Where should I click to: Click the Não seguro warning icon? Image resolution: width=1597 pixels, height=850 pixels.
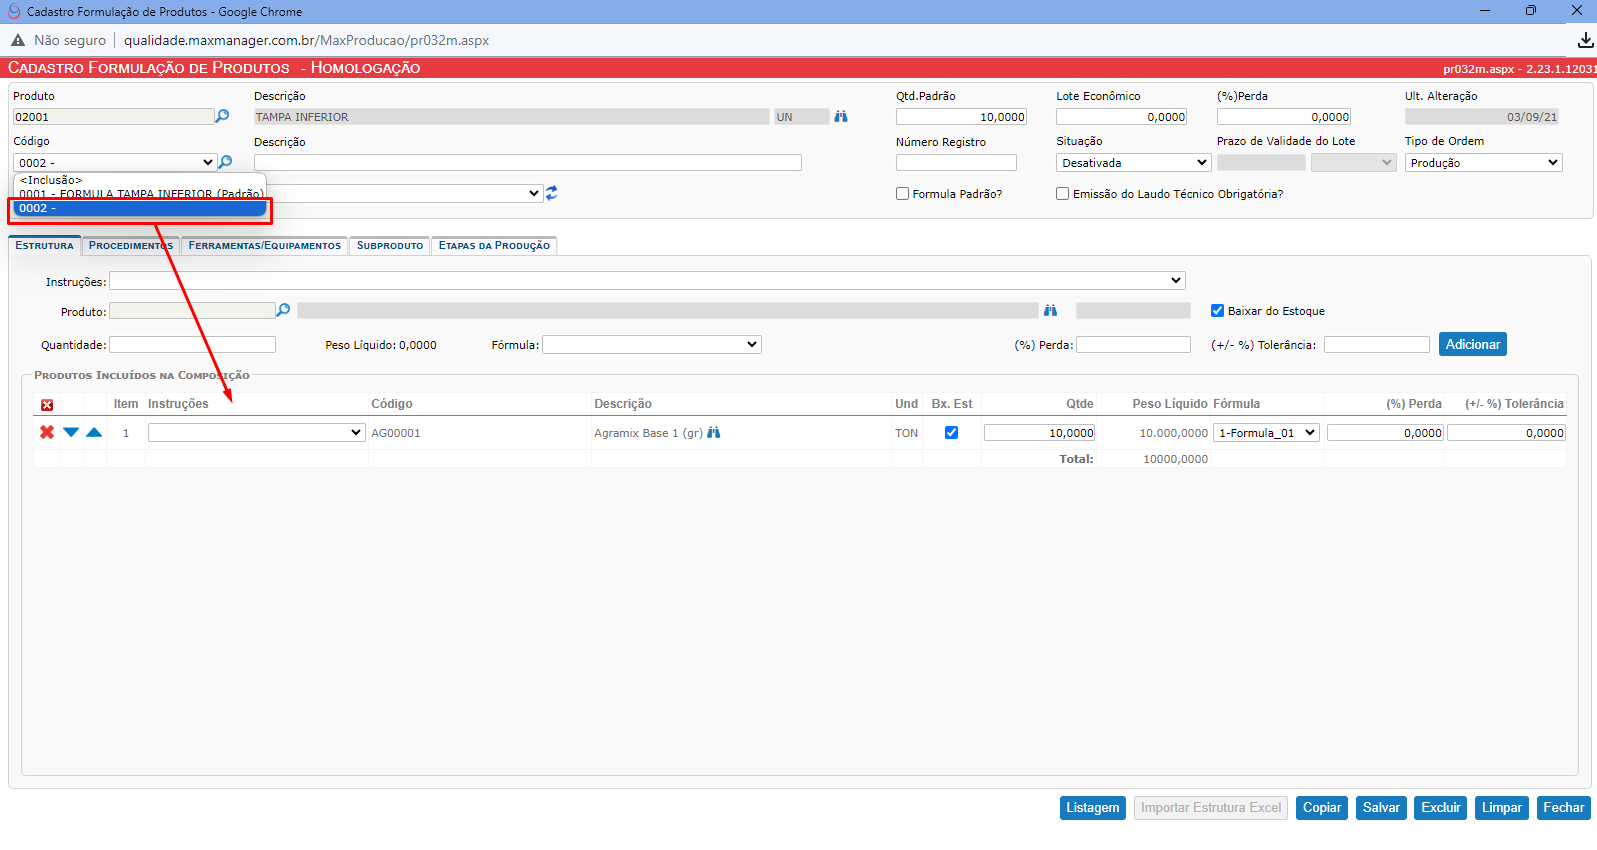(18, 40)
